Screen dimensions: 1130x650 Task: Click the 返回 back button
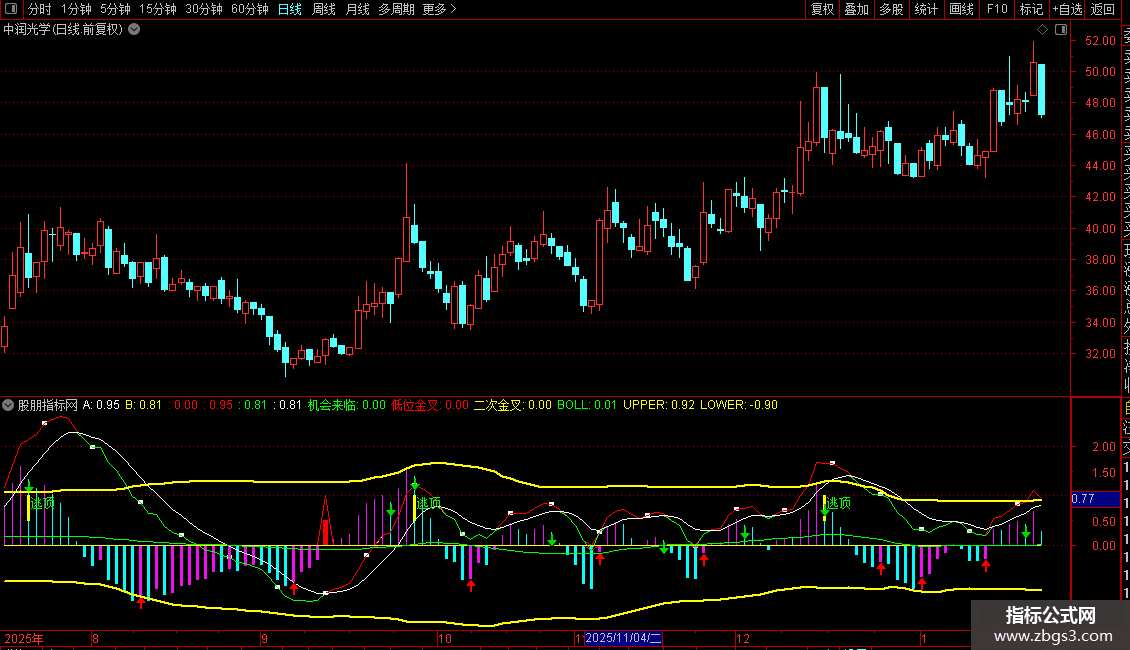[x=1103, y=9]
